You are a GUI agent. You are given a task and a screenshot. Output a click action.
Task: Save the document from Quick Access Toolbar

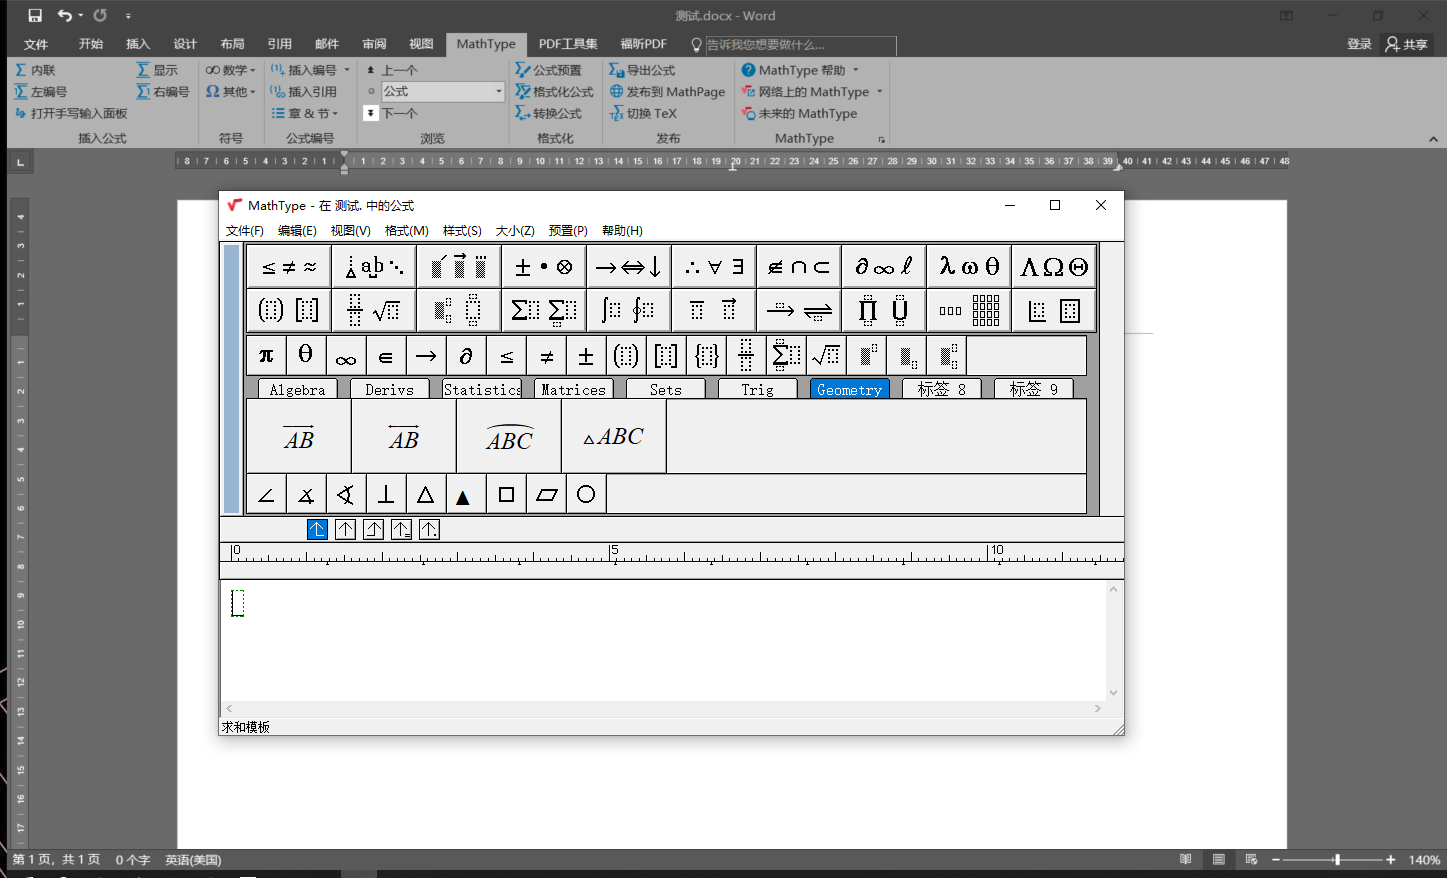(x=35, y=16)
